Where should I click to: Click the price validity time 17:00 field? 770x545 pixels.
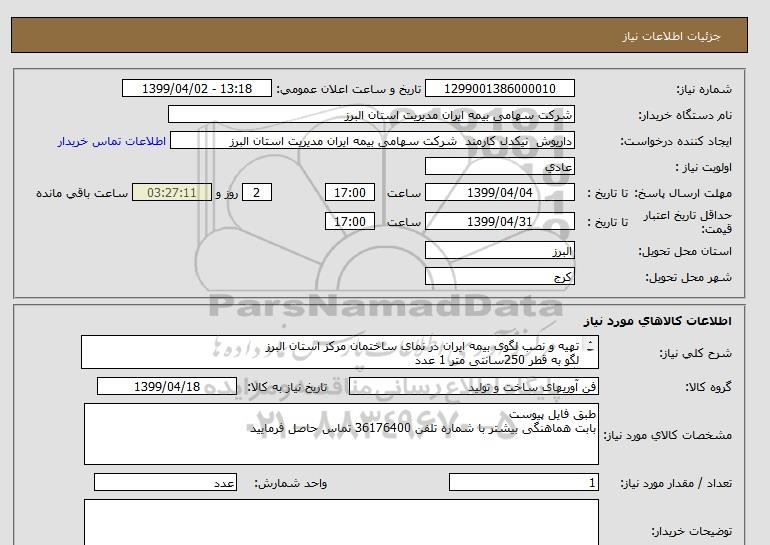[x=350, y=221]
